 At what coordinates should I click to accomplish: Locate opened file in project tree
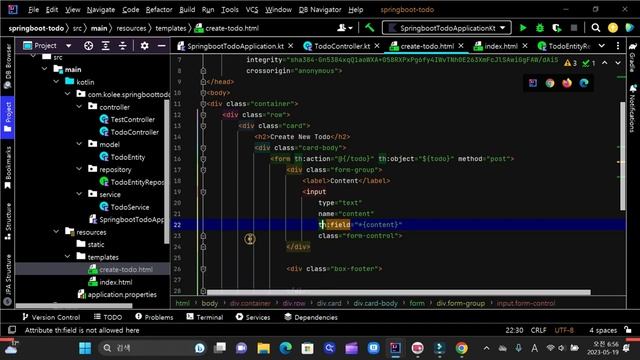(88, 46)
